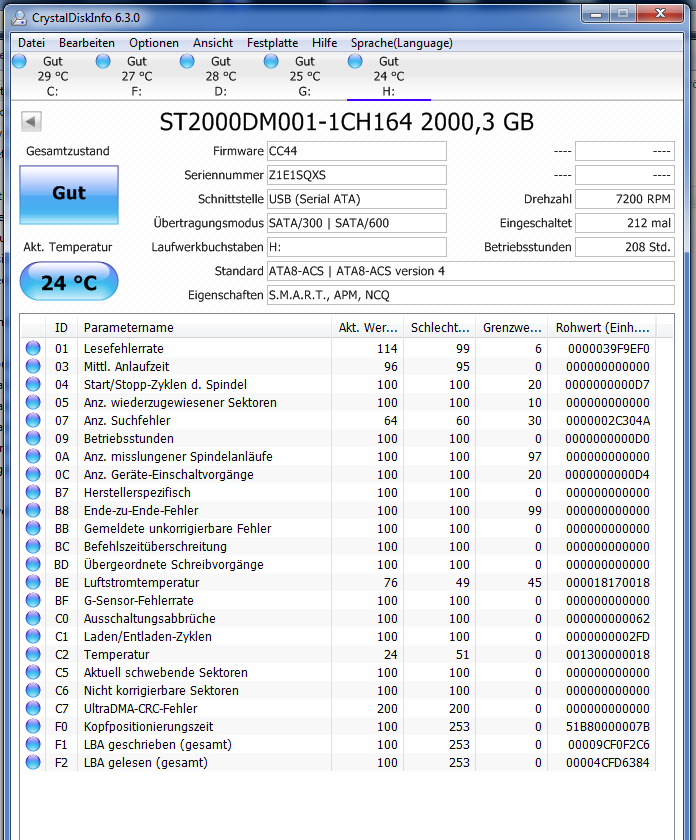Image resolution: width=696 pixels, height=840 pixels.
Task: Click status icon of Befehlszeitüberschreitung row
Action: click(x=33, y=546)
